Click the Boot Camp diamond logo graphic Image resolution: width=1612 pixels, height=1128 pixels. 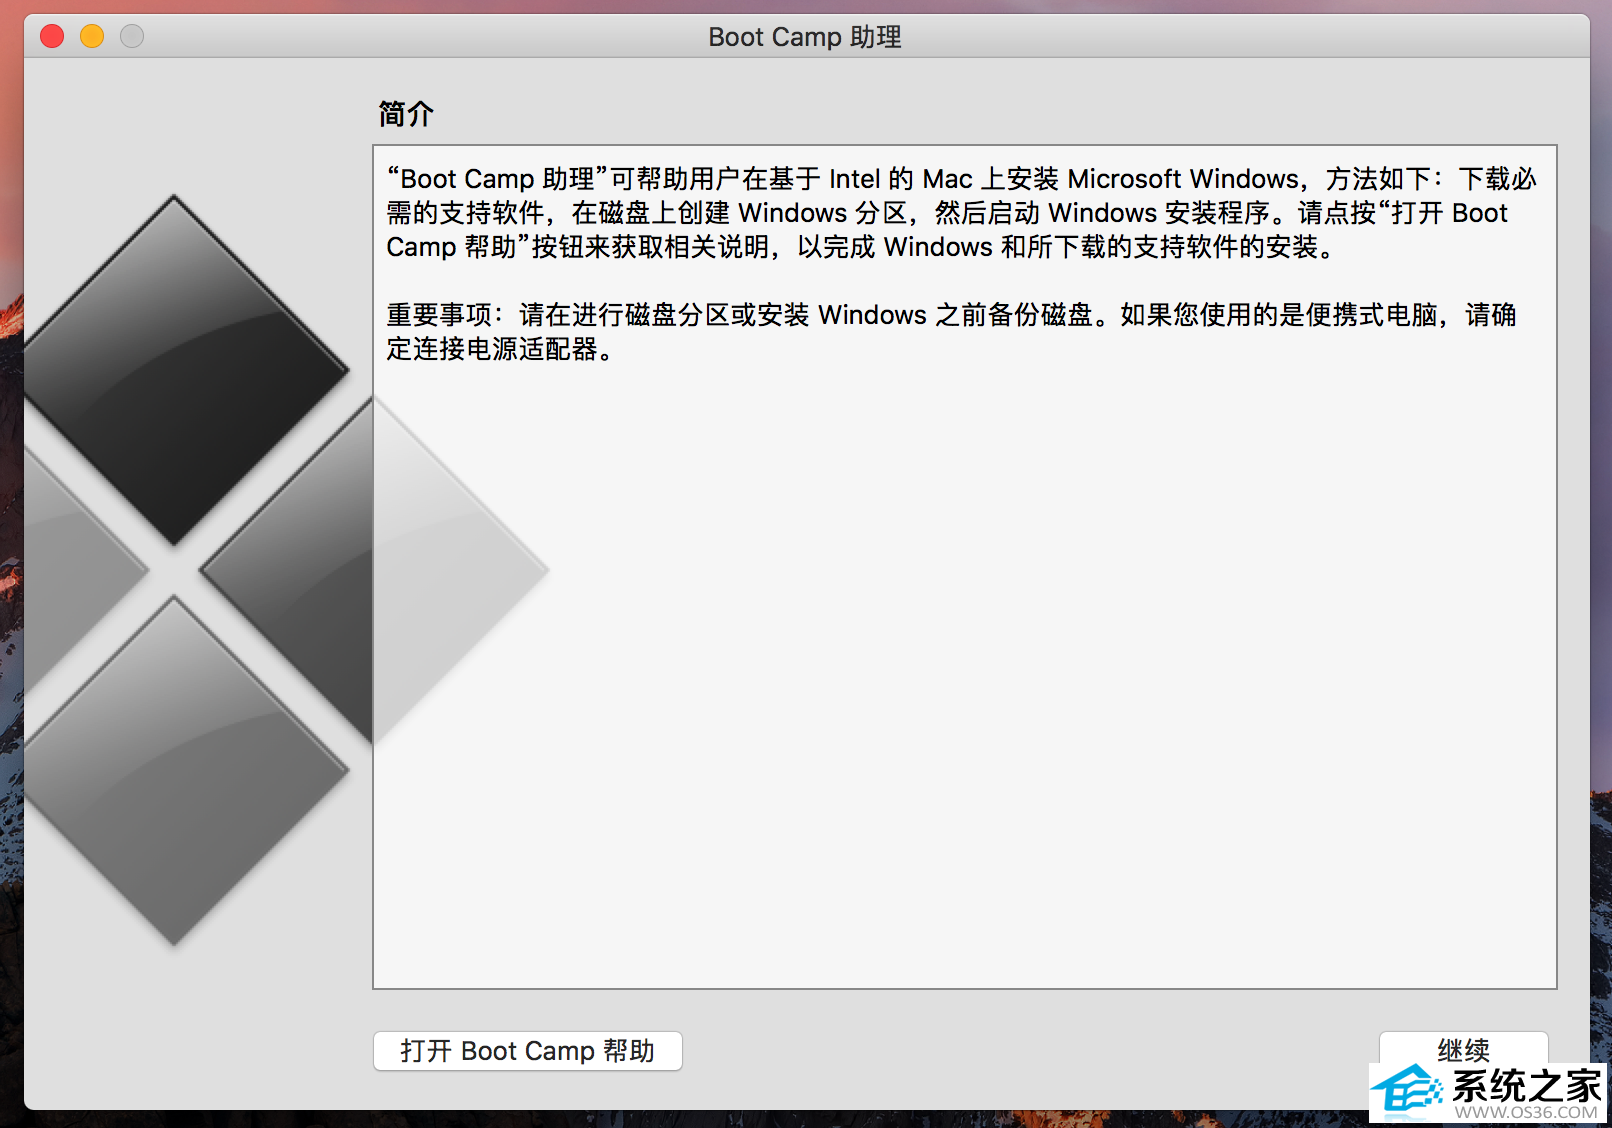(286, 570)
